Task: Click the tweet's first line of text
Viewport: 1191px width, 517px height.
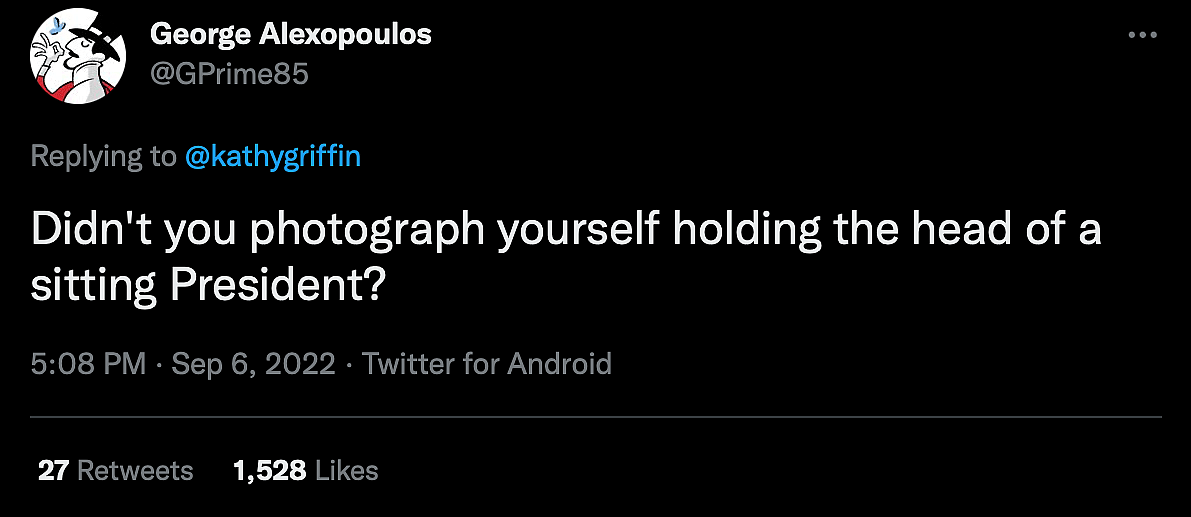Action: pyautogui.click(x=566, y=230)
